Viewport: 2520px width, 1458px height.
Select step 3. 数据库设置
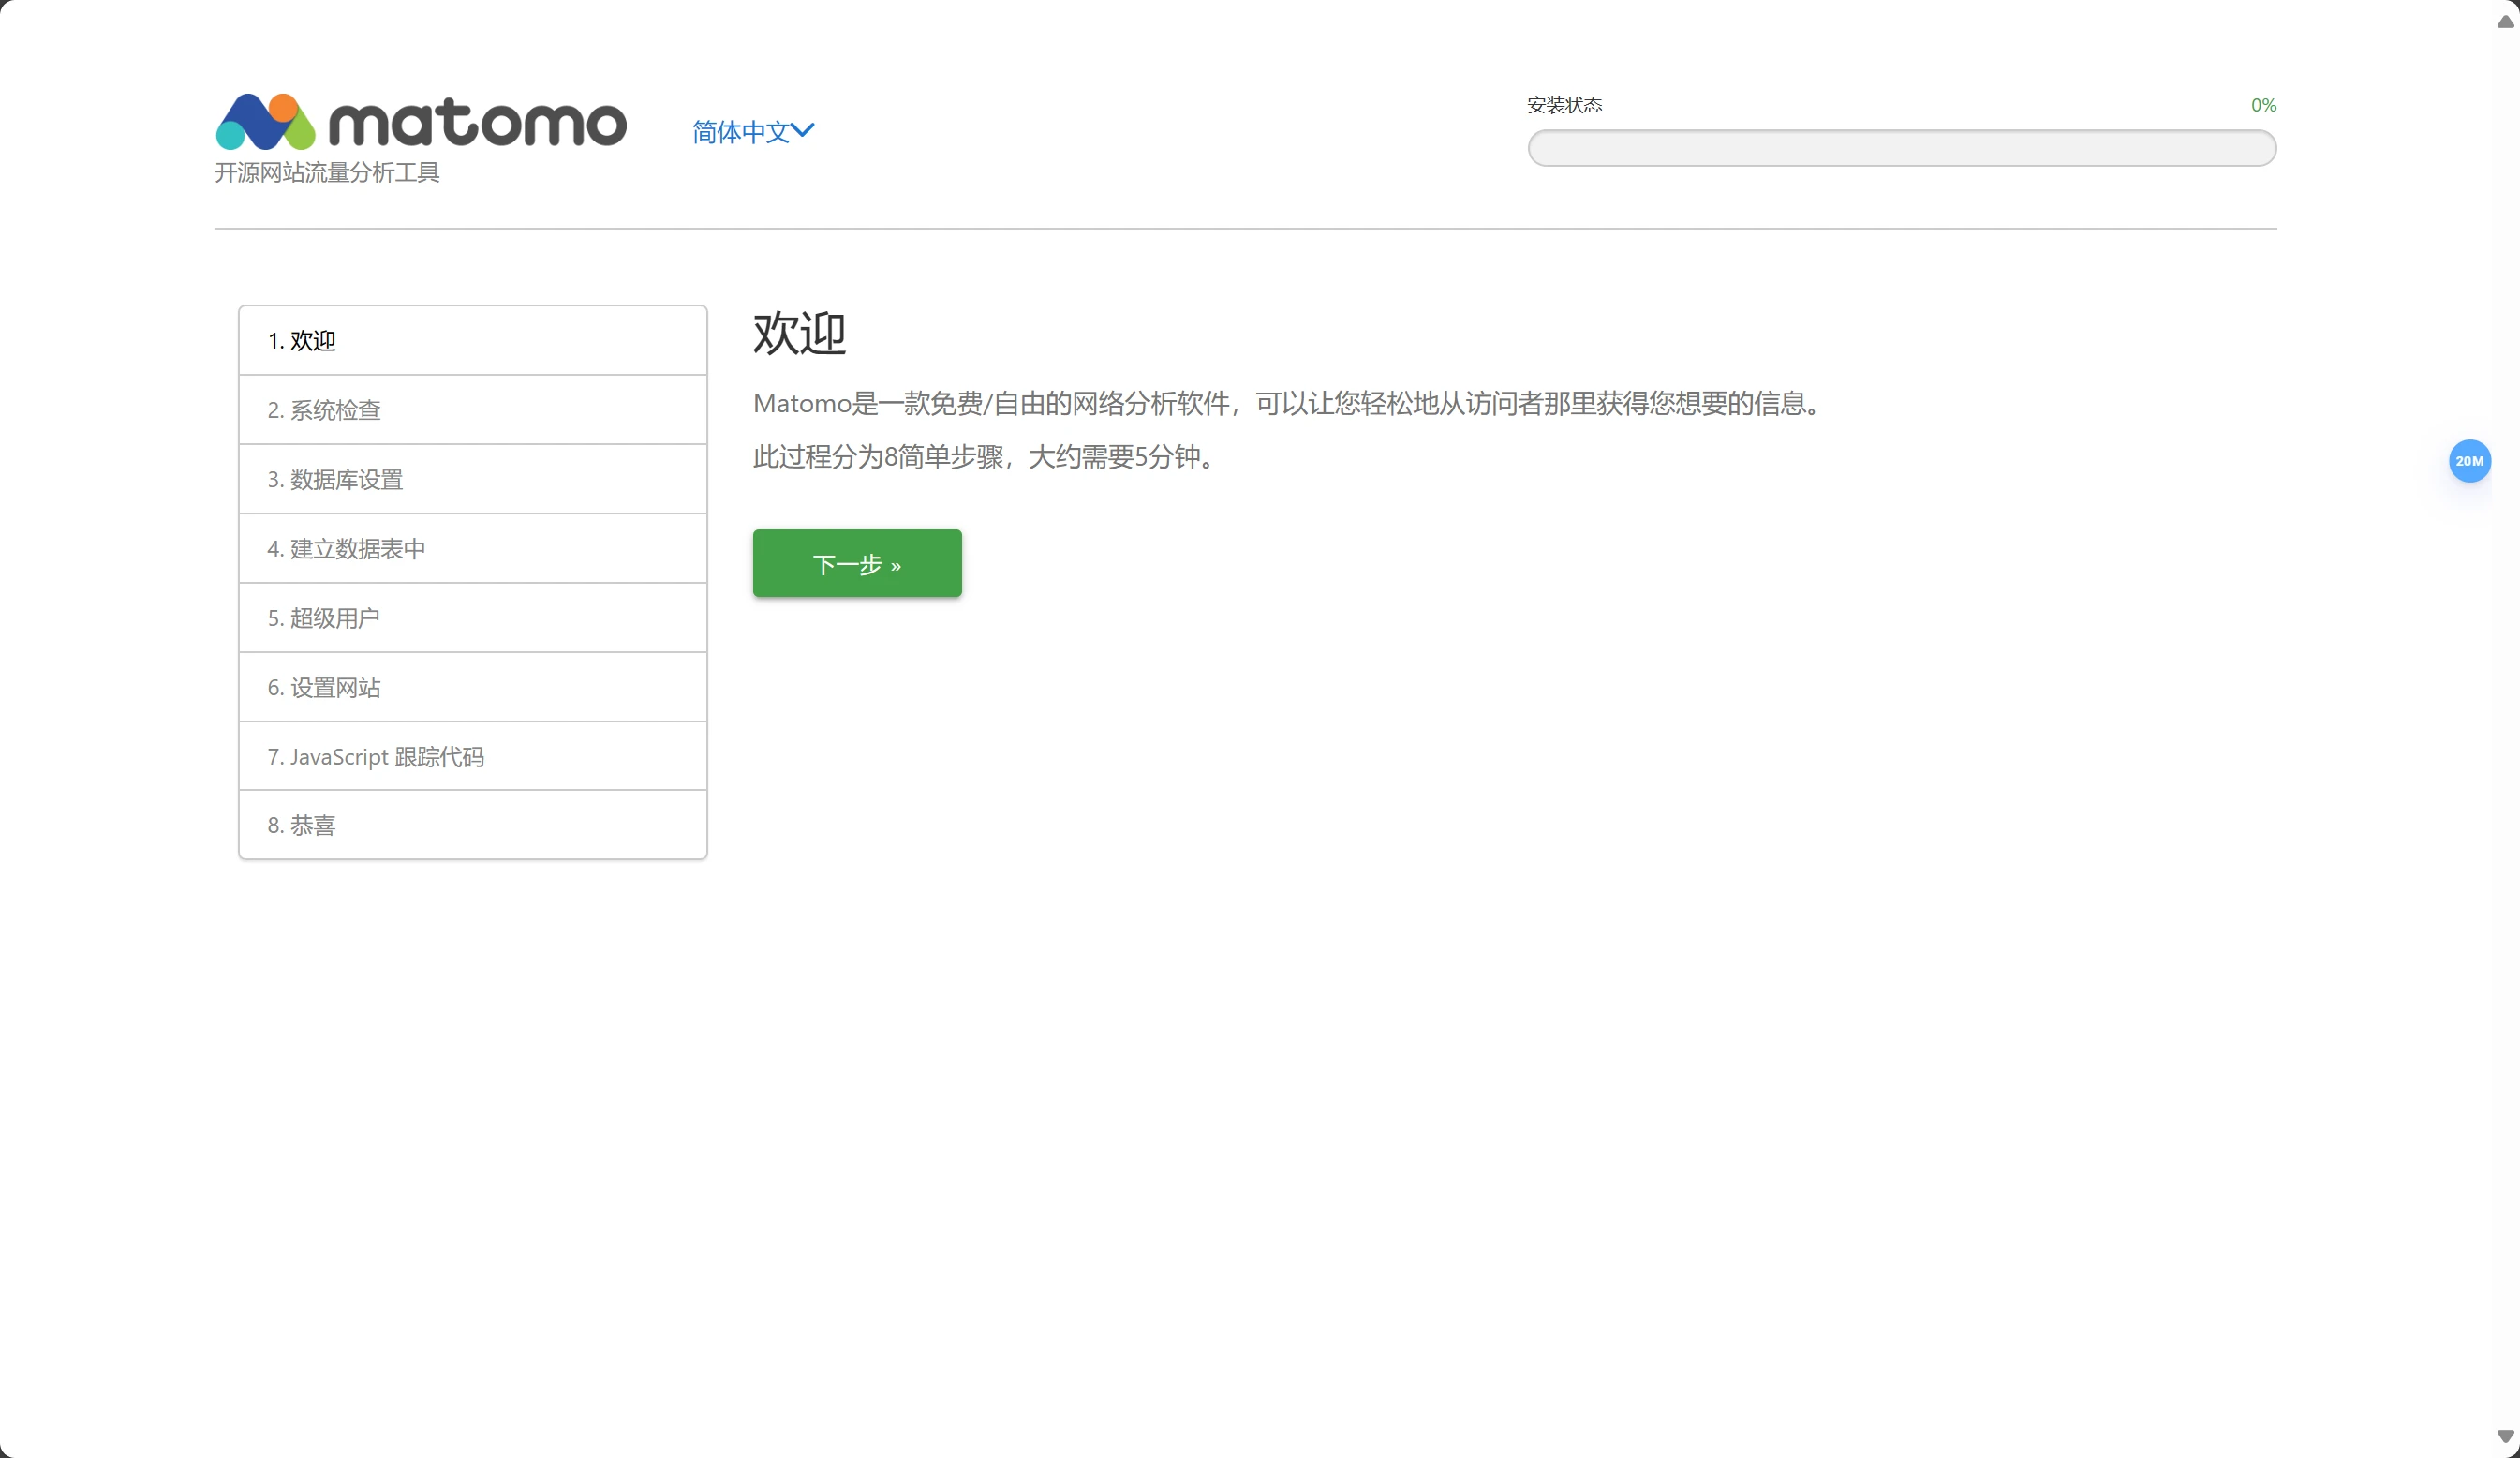coord(334,480)
